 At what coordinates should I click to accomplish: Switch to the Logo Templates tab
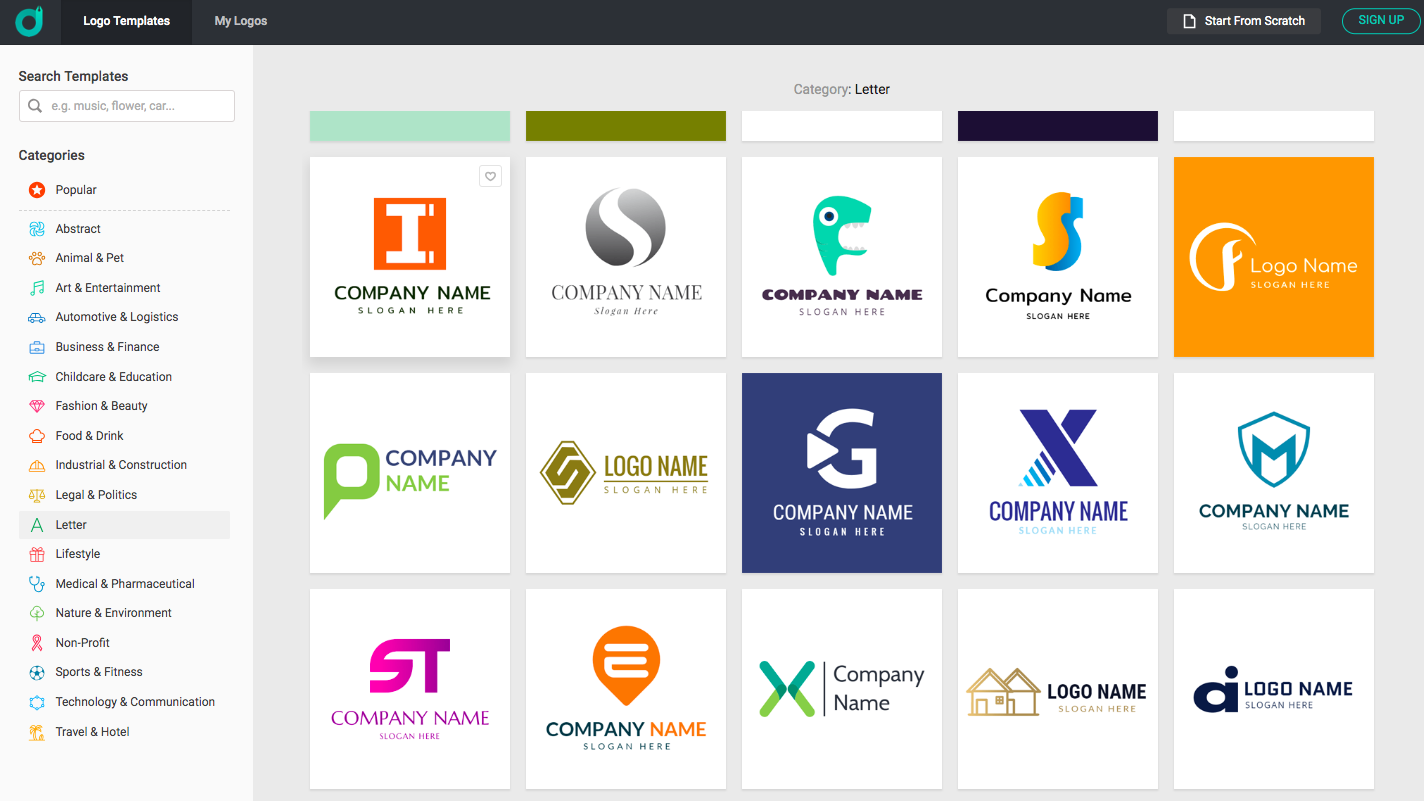point(126,20)
